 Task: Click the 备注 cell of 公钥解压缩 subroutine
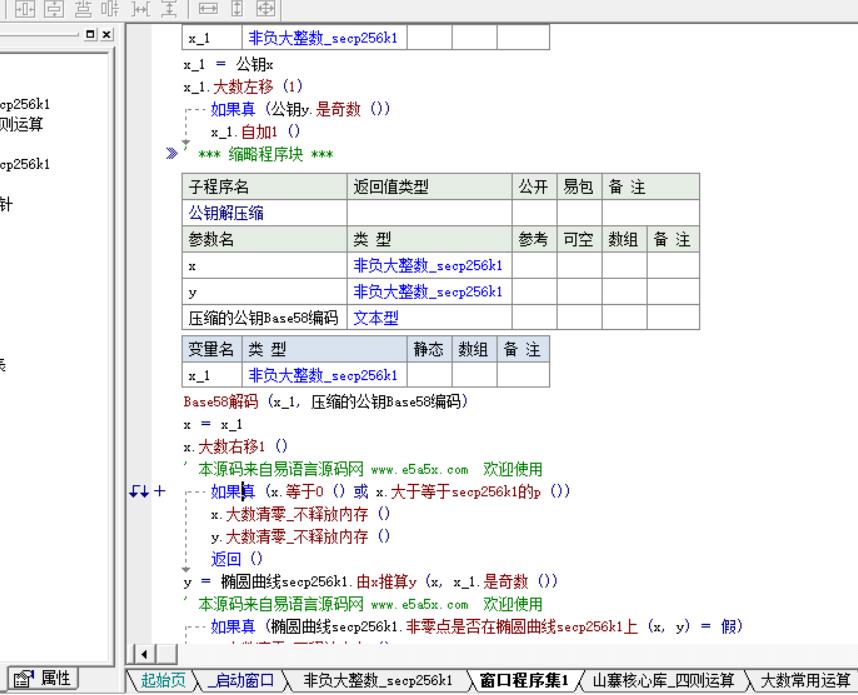pos(651,212)
